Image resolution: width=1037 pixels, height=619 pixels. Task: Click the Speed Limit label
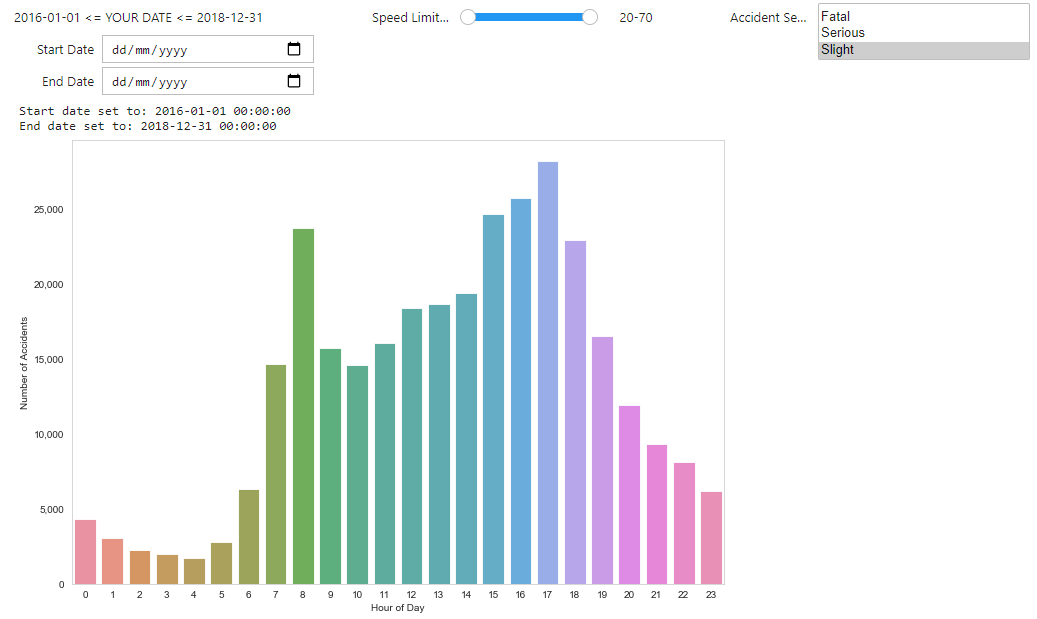tap(410, 18)
